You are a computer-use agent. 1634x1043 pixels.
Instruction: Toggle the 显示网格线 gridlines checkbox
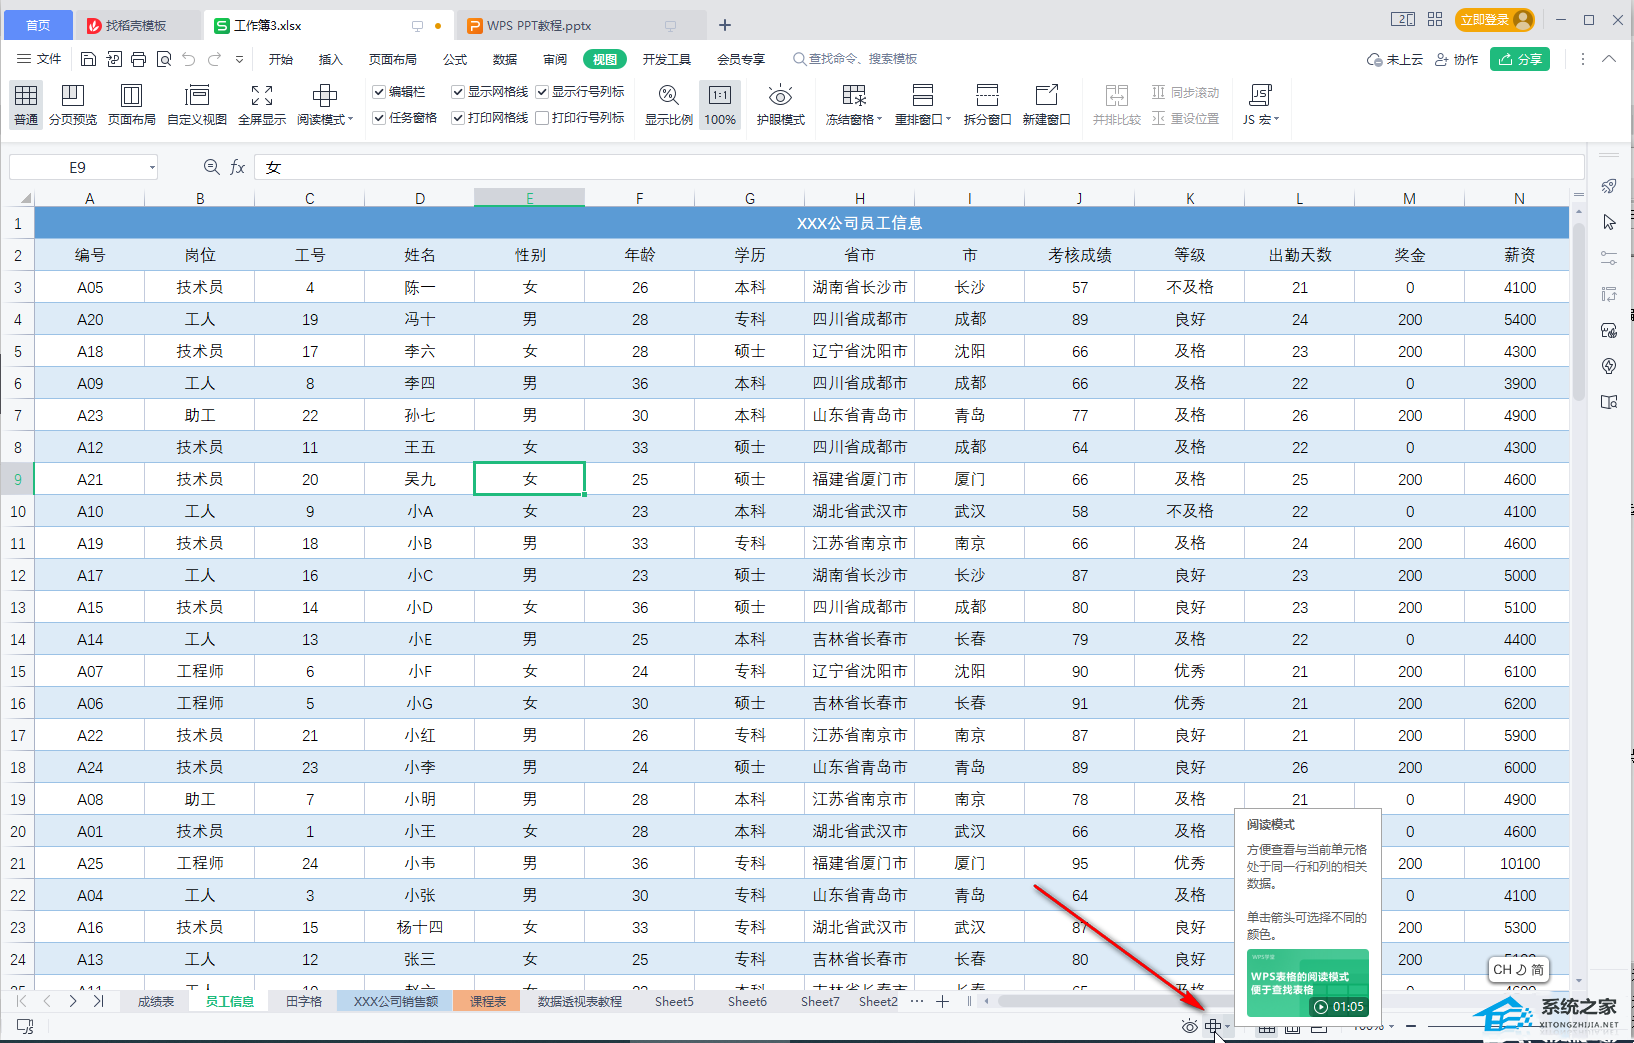point(458,92)
